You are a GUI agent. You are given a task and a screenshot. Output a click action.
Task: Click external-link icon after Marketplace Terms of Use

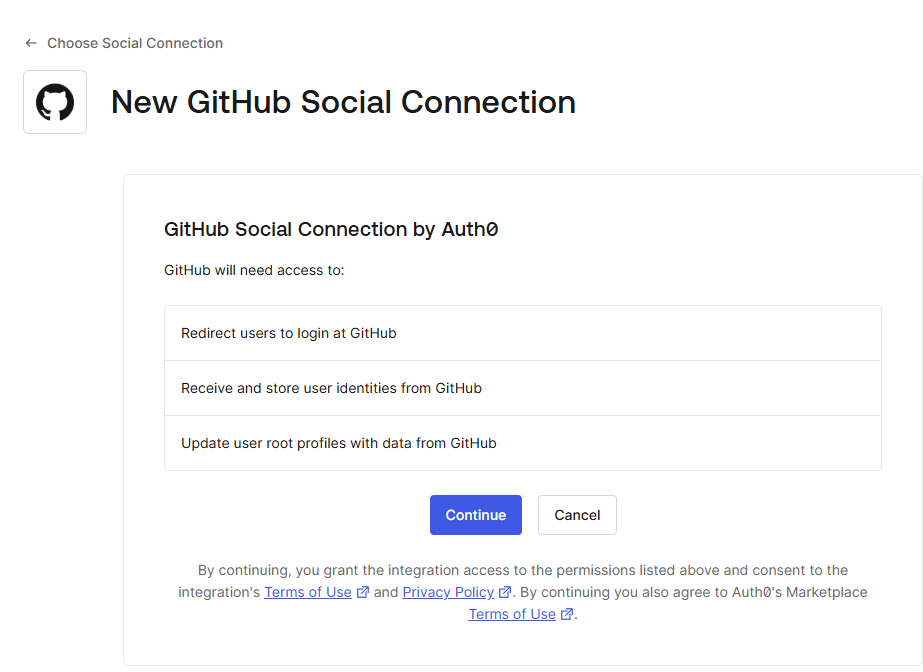coord(567,614)
